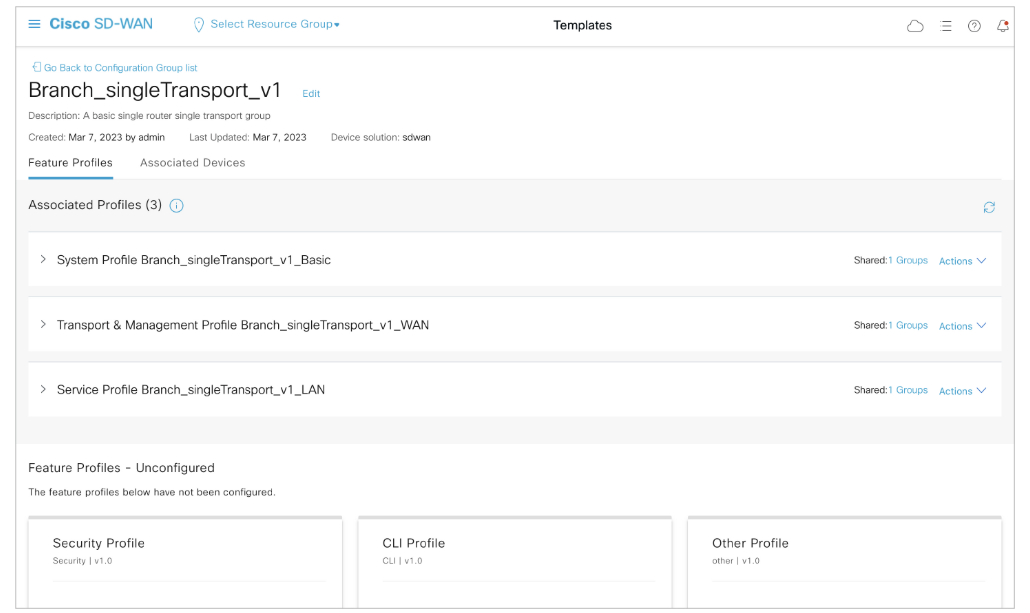Open the hamburger navigation menu
Image resolution: width=1030 pixels, height=613 pixels.
pos(34,24)
